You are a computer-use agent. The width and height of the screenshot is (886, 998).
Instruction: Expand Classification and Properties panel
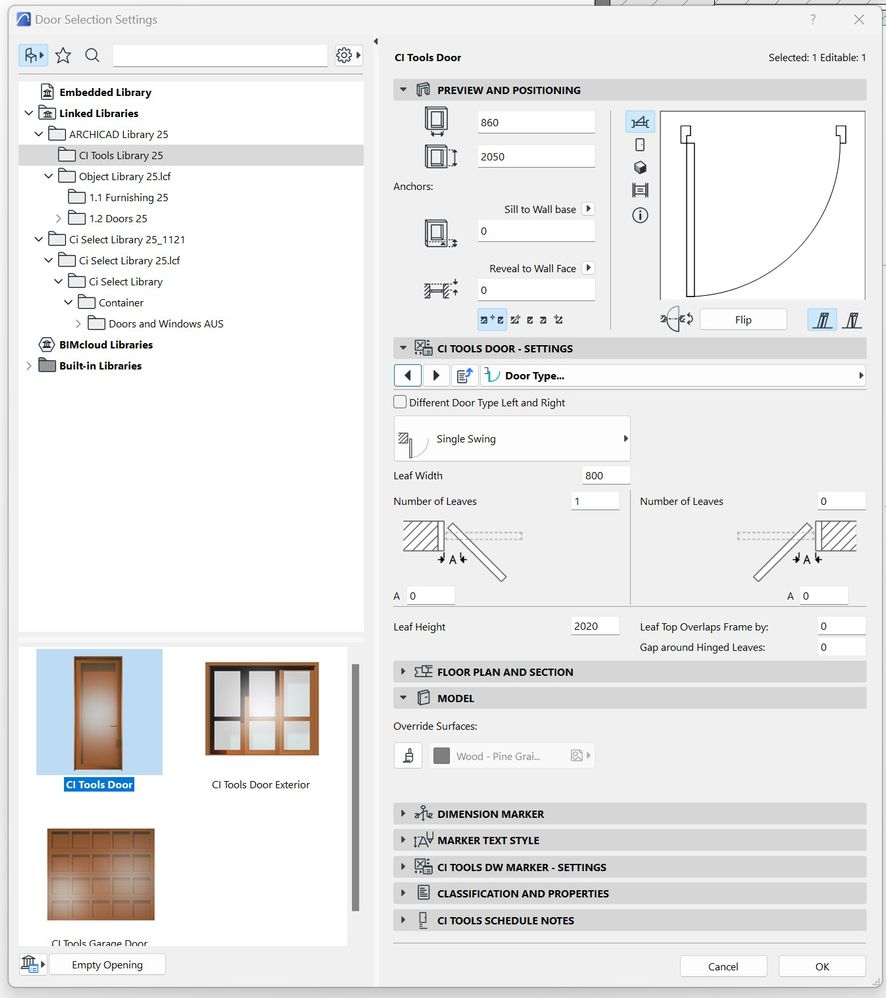[x=403, y=893]
